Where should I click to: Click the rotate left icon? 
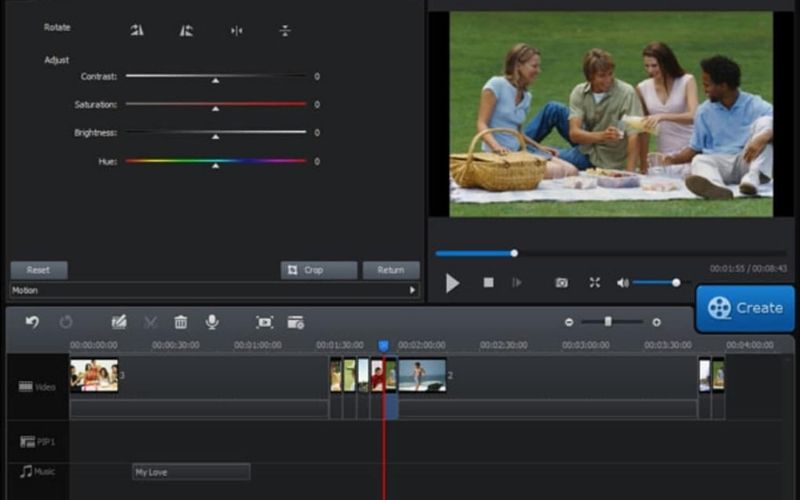click(x=137, y=30)
